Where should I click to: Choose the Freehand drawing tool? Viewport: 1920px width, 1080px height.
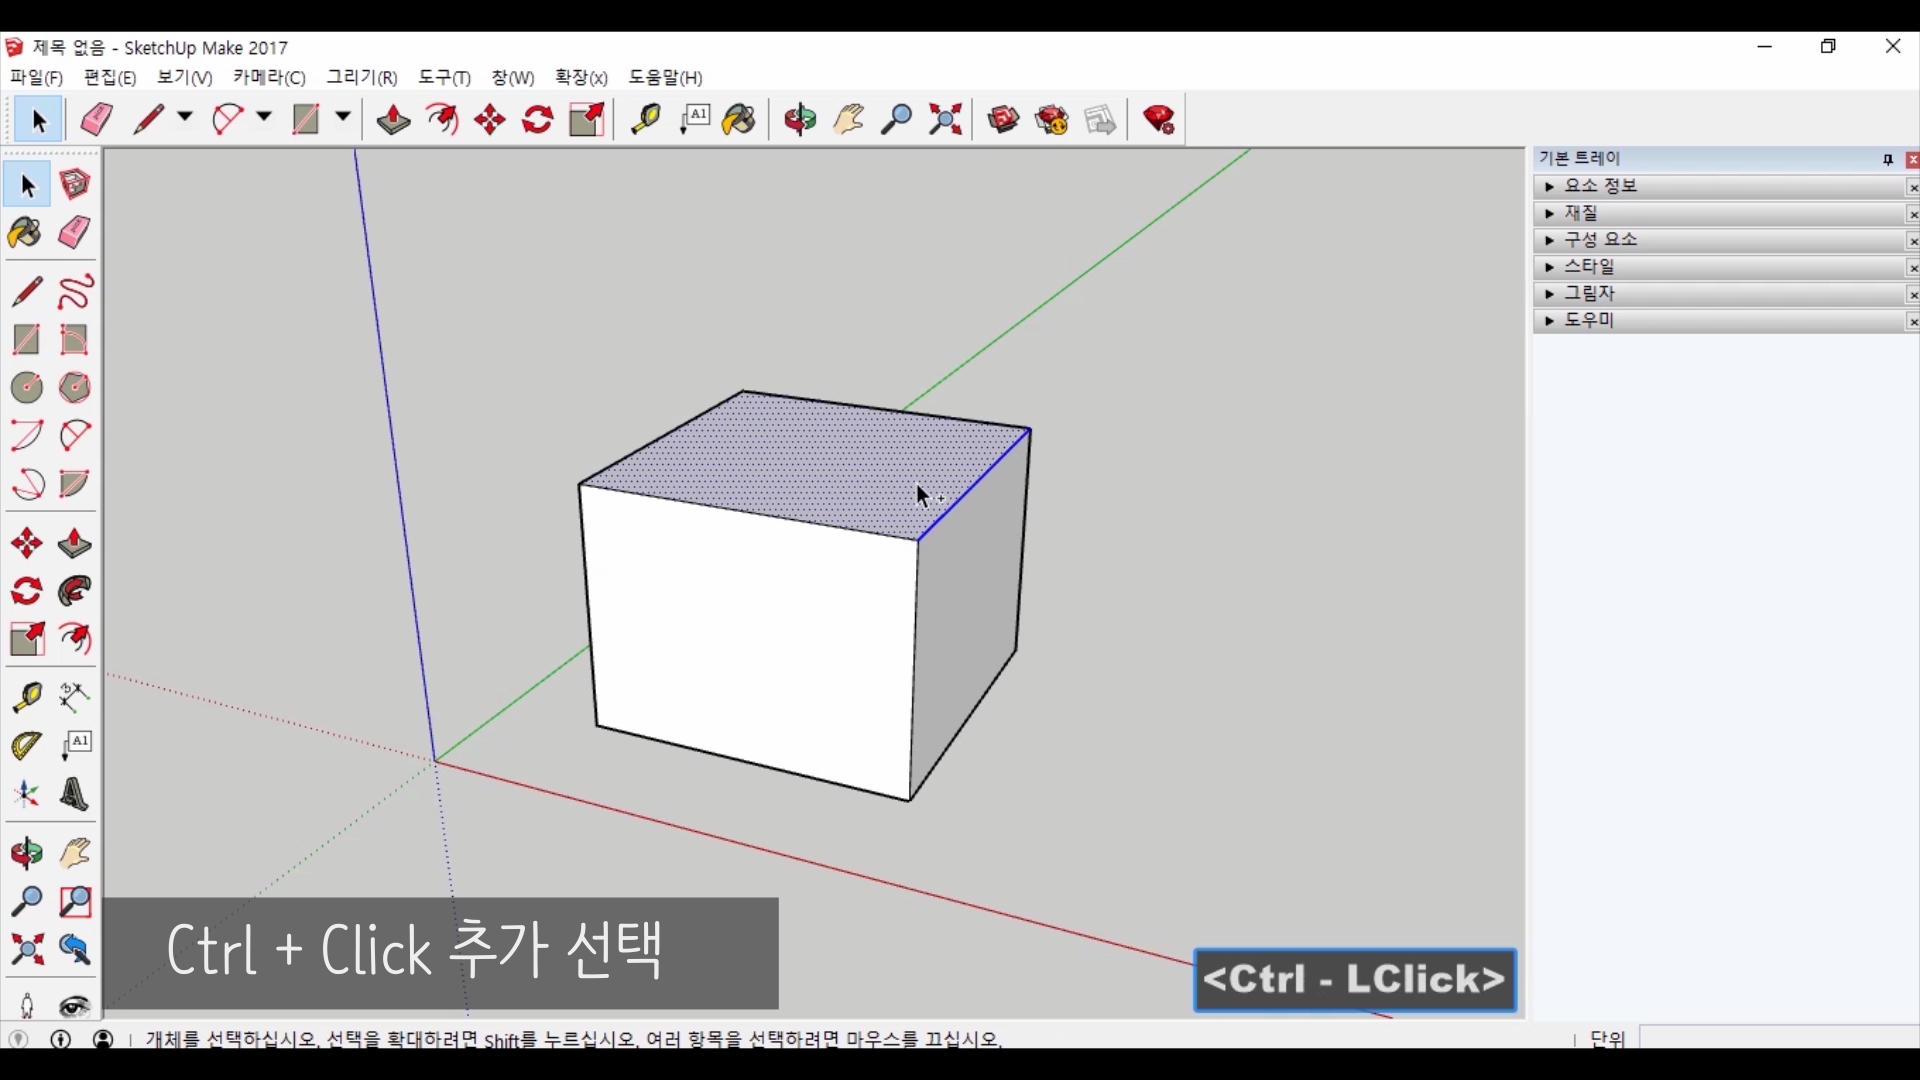pyautogui.click(x=75, y=292)
